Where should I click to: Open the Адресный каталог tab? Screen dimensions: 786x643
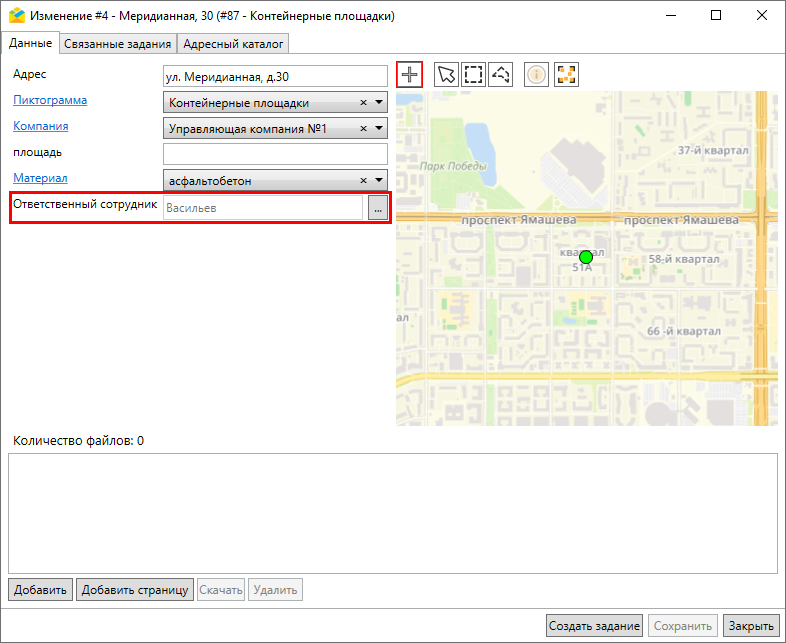coord(234,43)
